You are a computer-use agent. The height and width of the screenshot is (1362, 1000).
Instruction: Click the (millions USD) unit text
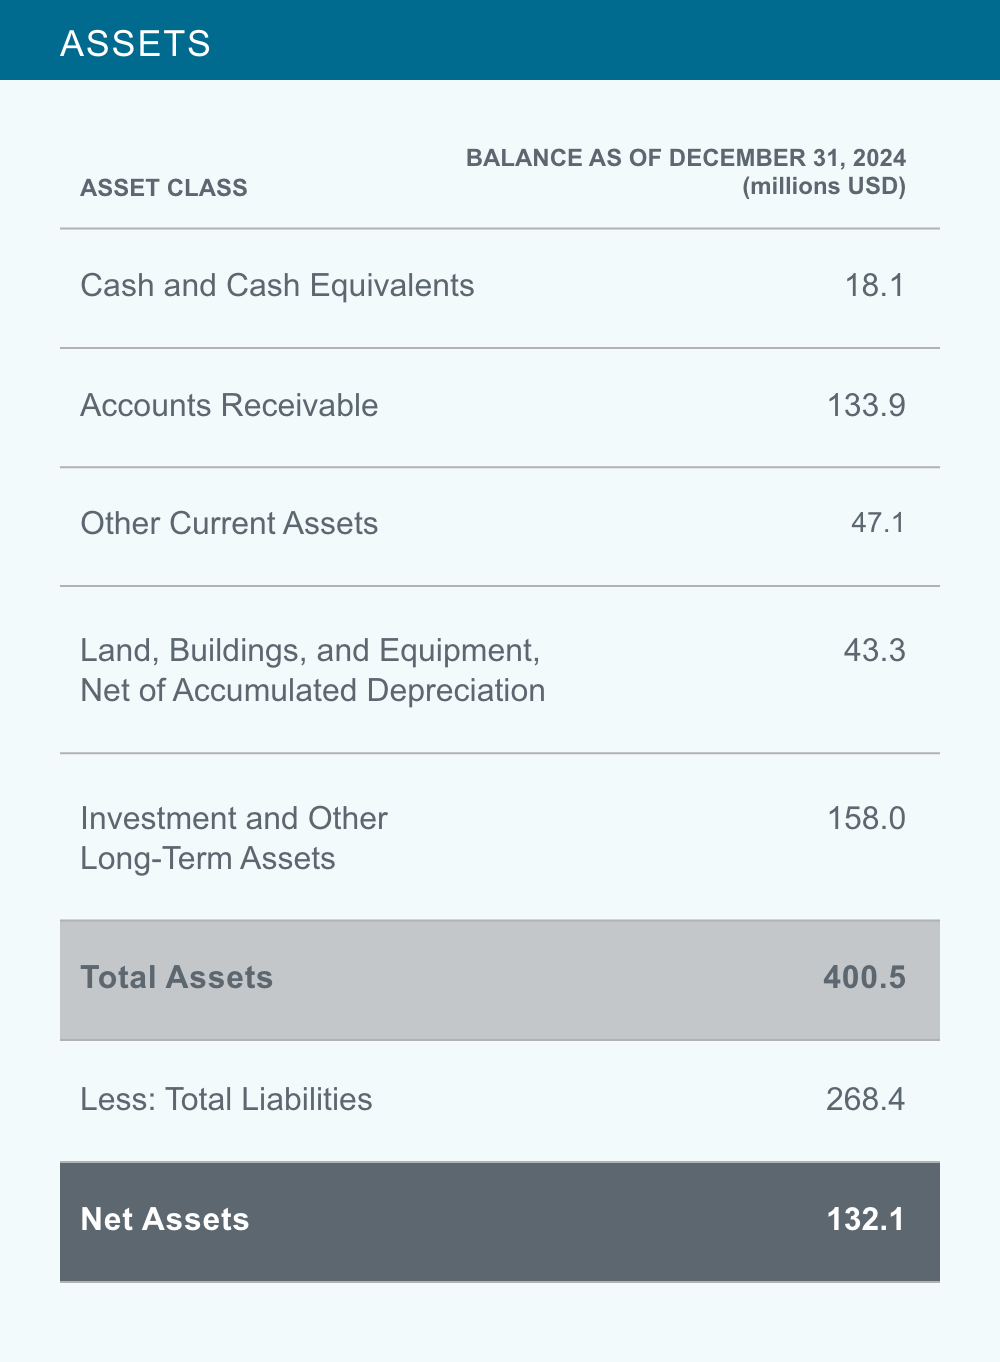pos(824,187)
